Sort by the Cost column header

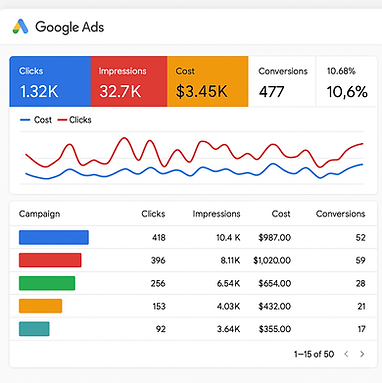click(x=281, y=214)
